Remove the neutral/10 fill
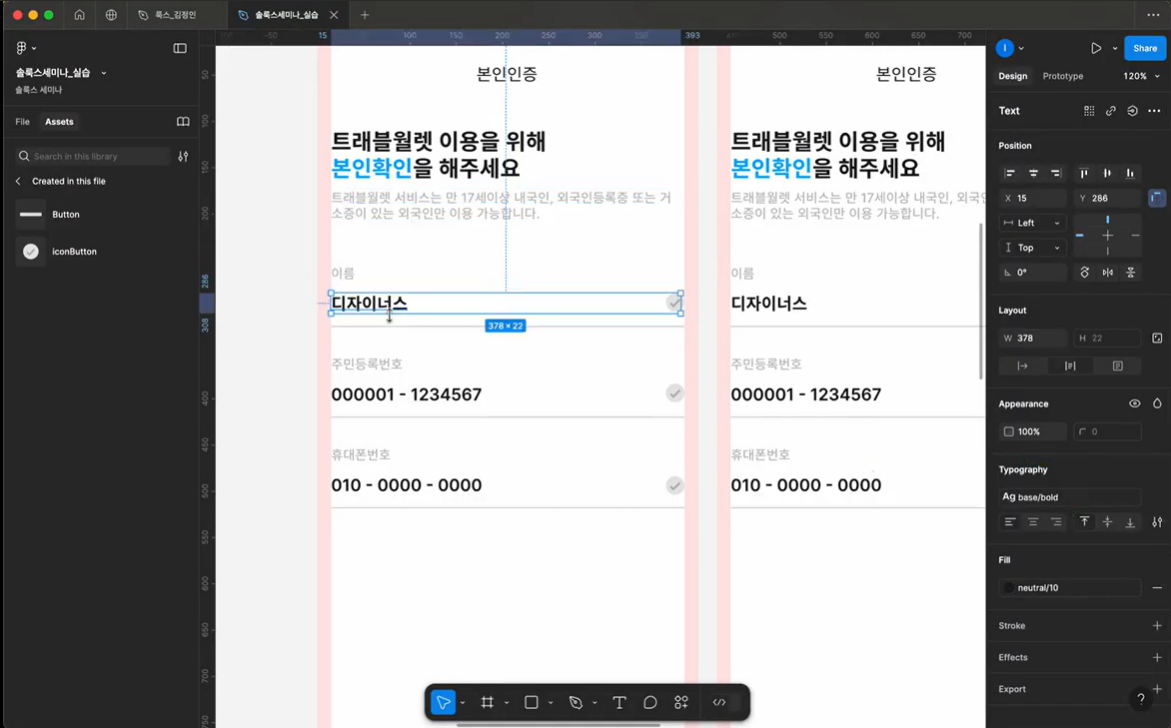The width and height of the screenshot is (1171, 728). click(1157, 588)
